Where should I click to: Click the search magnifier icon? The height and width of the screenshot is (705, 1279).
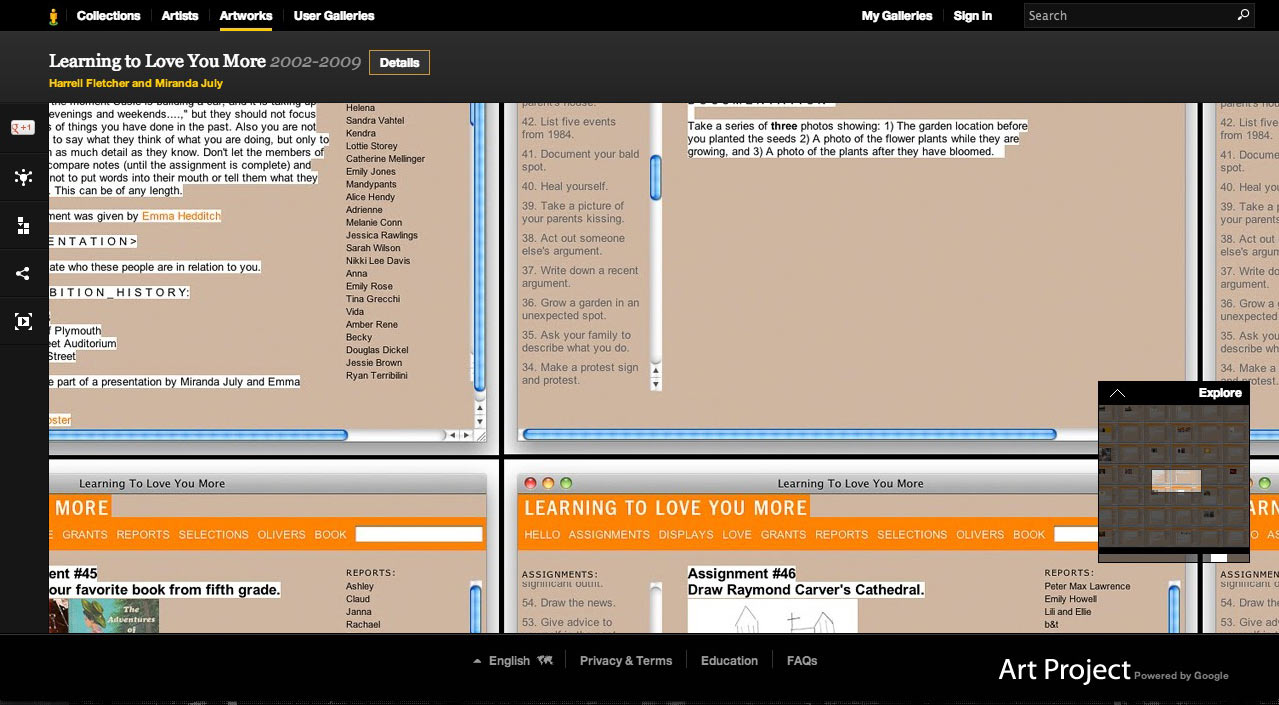click(1243, 15)
